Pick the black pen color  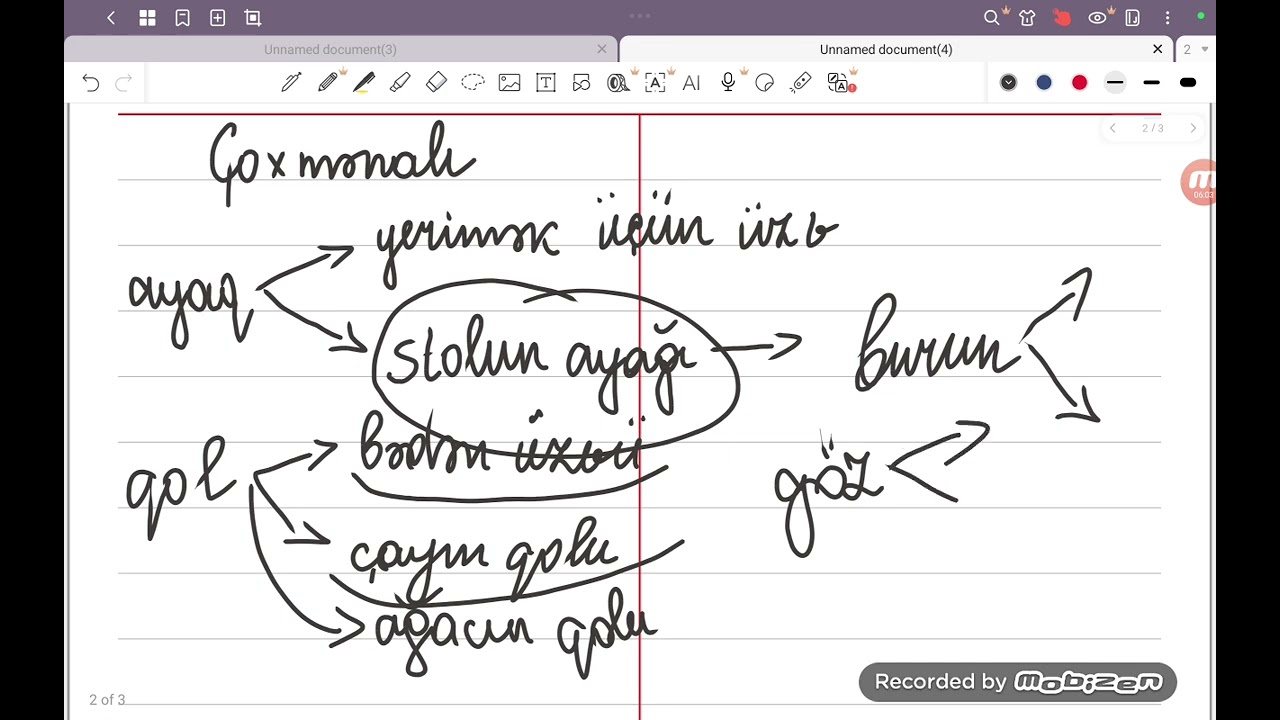point(1008,83)
